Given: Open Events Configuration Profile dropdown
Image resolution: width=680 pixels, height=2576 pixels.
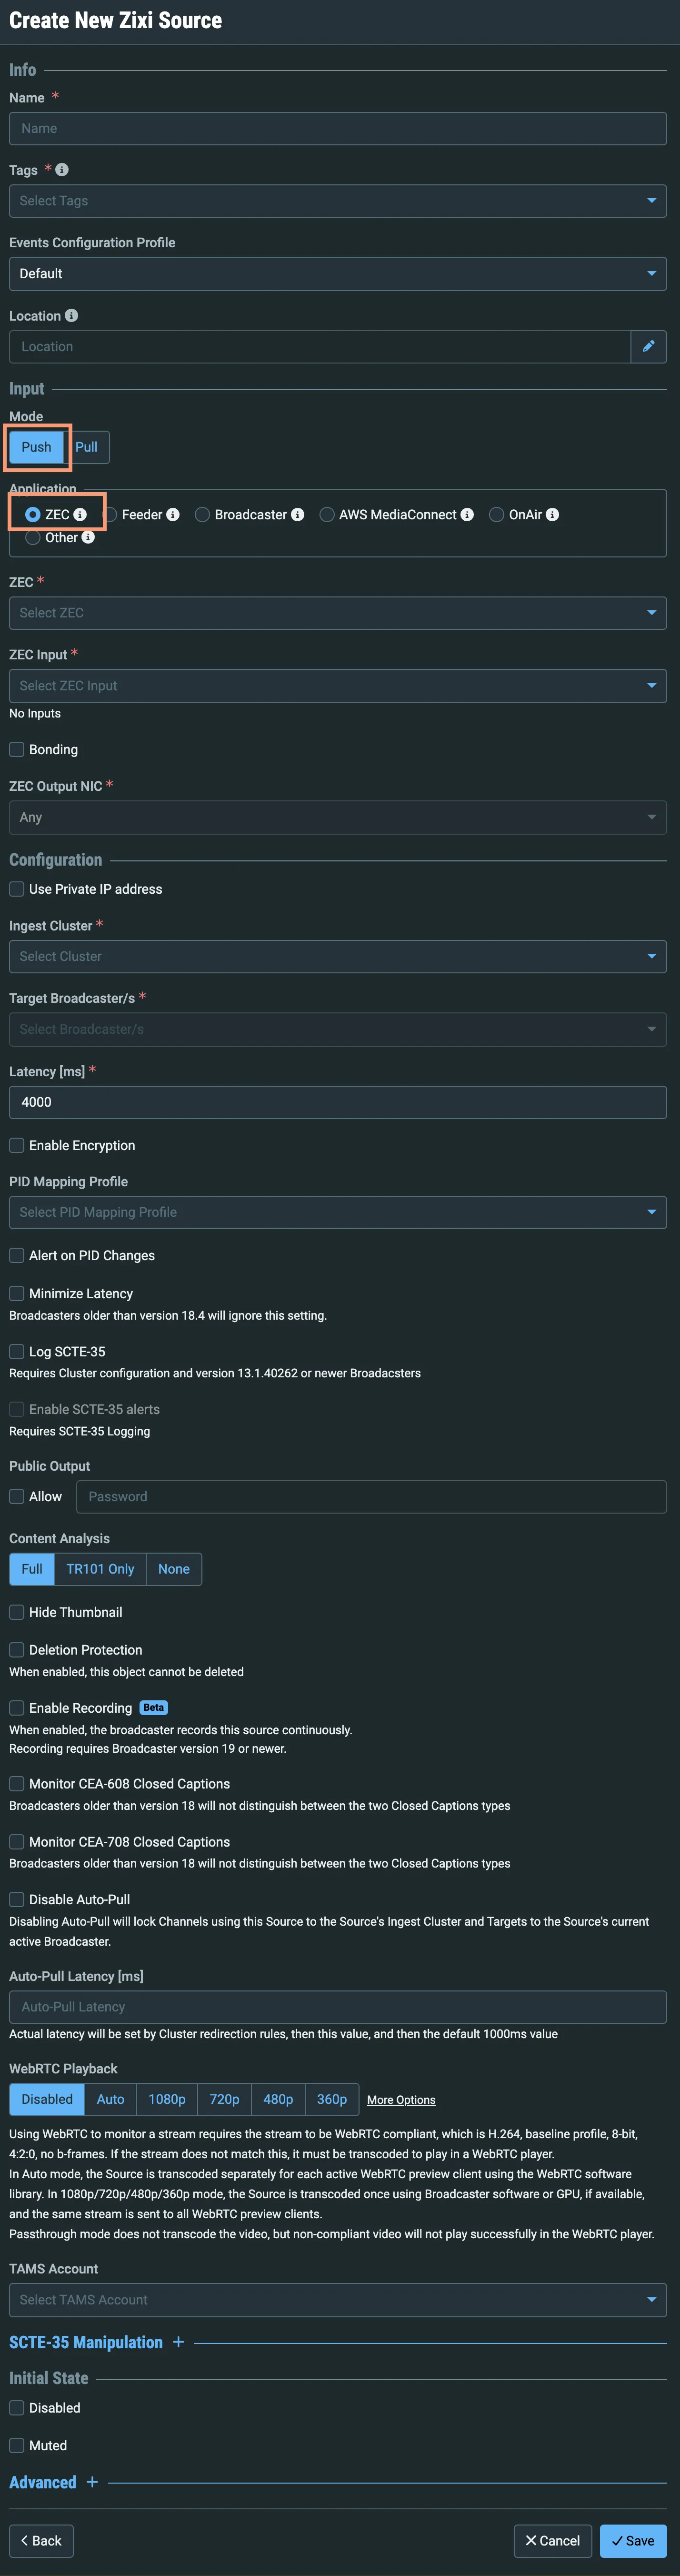Looking at the screenshot, I should click(x=338, y=274).
